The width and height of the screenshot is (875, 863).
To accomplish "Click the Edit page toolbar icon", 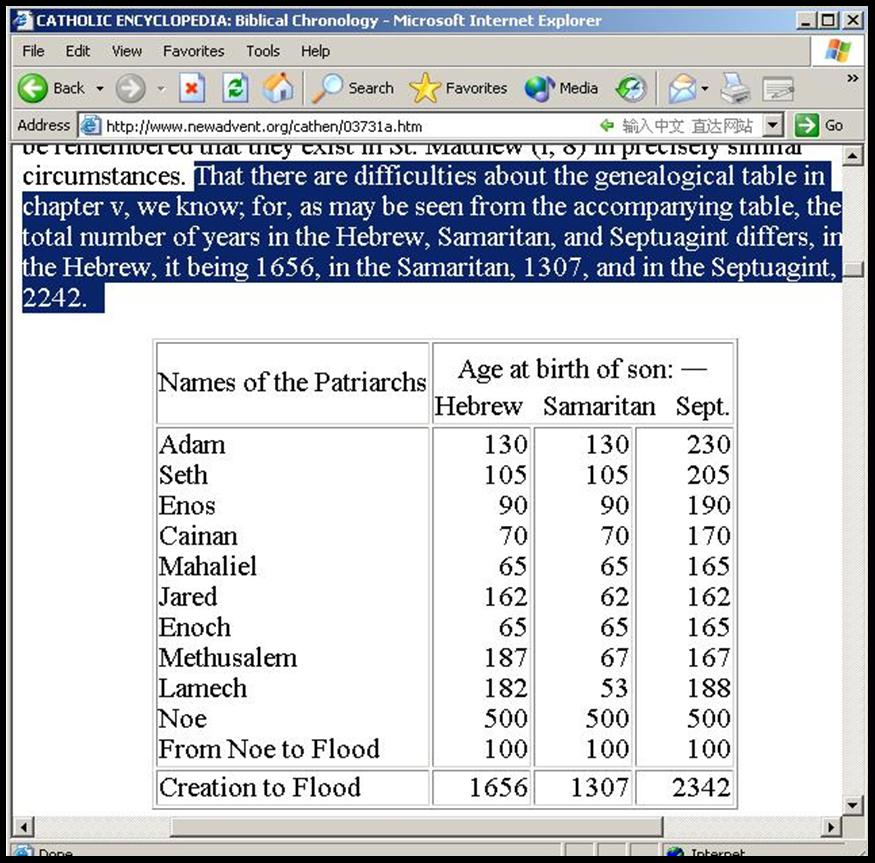I will (x=778, y=88).
